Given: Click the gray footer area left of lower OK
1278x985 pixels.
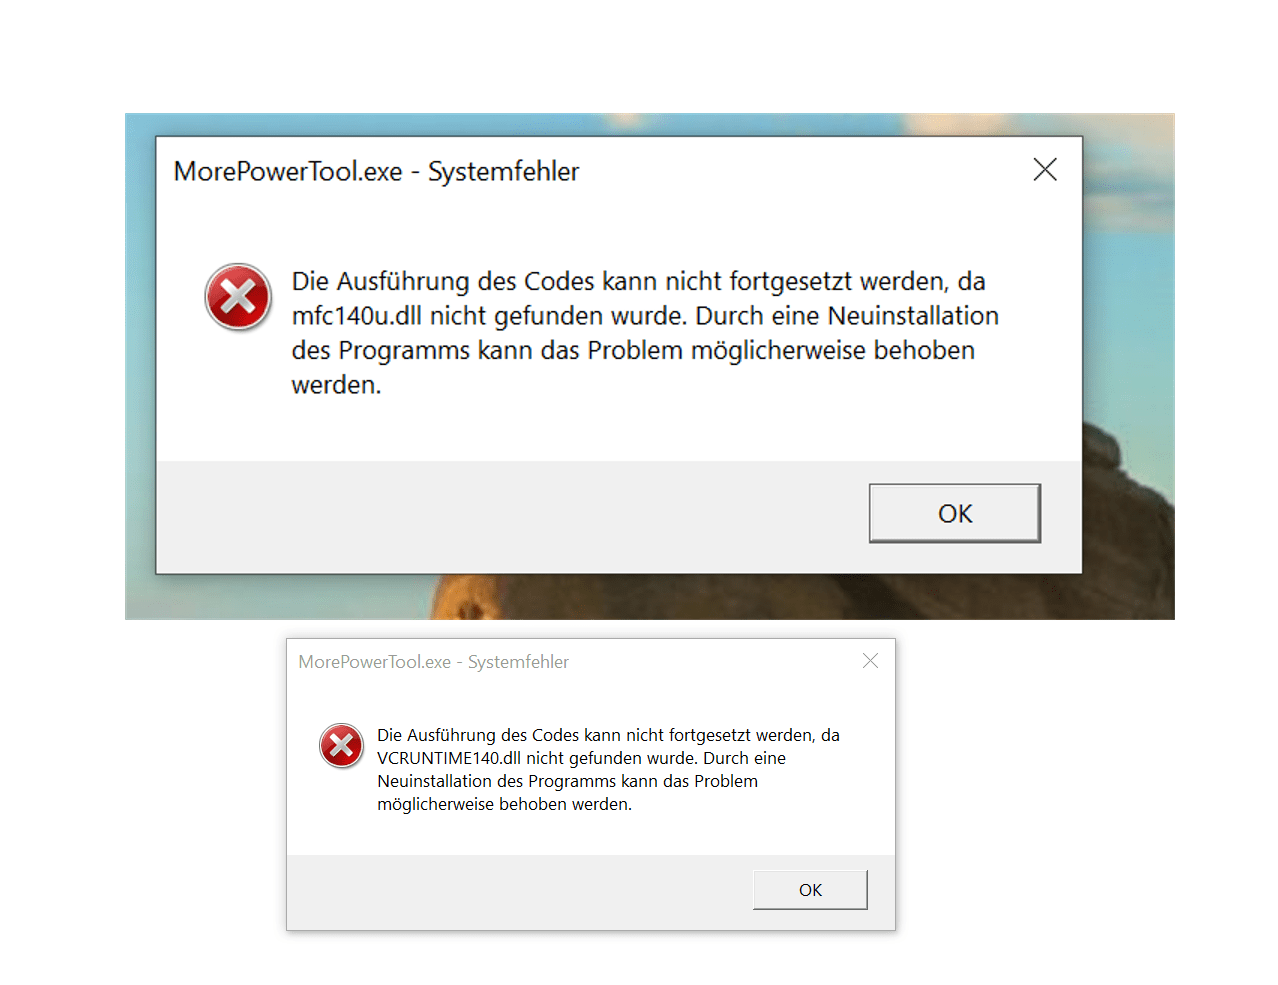Looking at the screenshot, I should (520, 891).
